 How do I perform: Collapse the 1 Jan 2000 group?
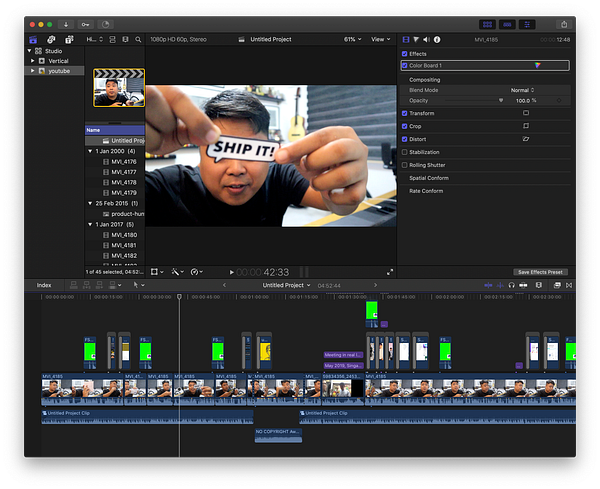[x=90, y=151]
